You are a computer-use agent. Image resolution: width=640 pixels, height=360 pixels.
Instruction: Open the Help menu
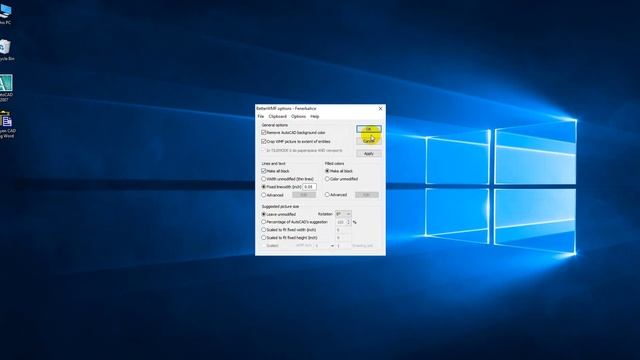click(x=315, y=117)
